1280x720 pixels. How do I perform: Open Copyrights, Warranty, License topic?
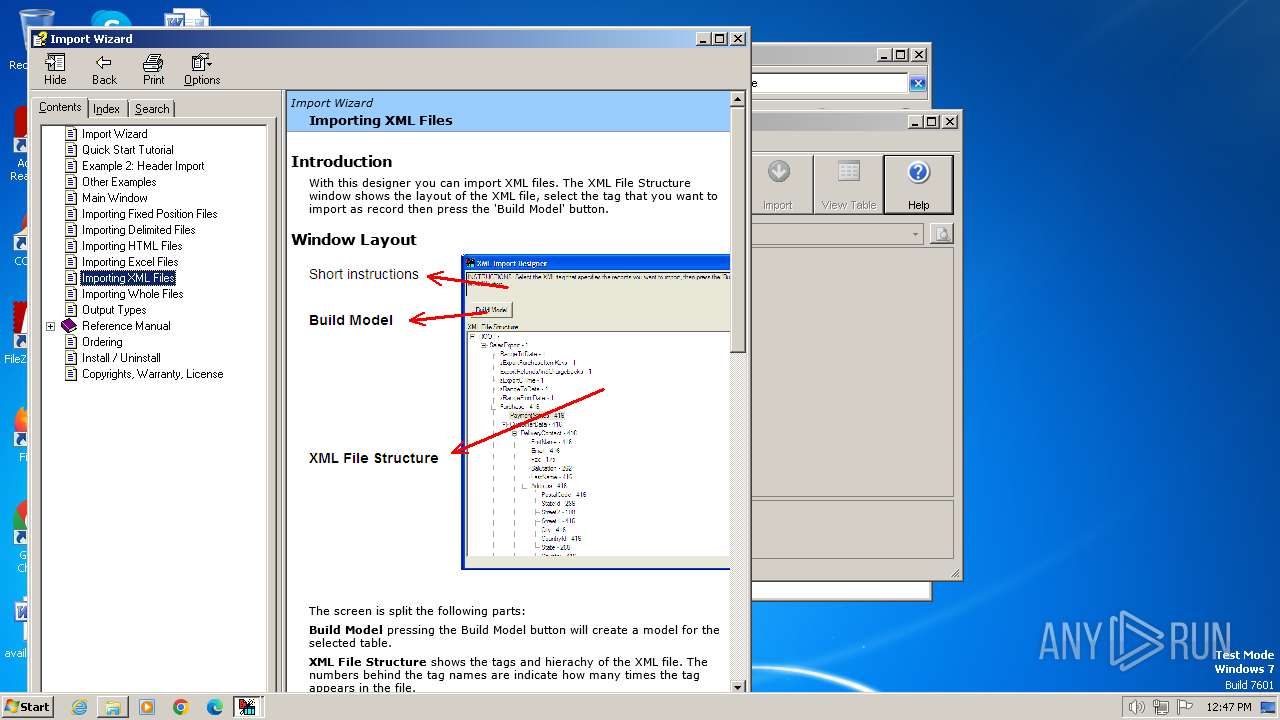click(x=152, y=374)
